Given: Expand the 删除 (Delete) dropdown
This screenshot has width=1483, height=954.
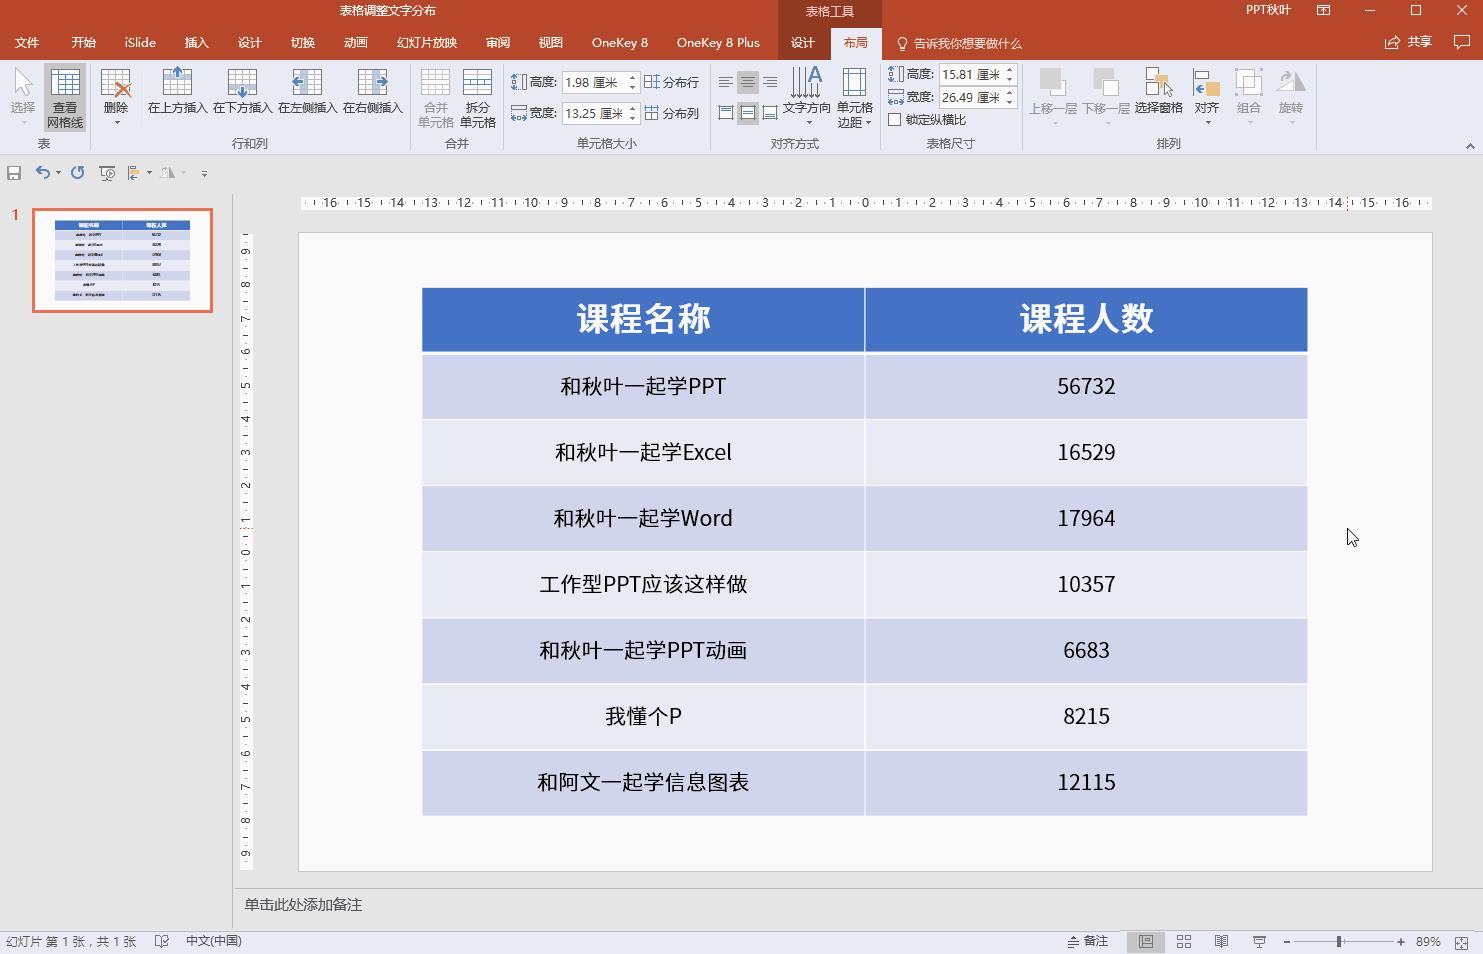Looking at the screenshot, I should [115, 120].
